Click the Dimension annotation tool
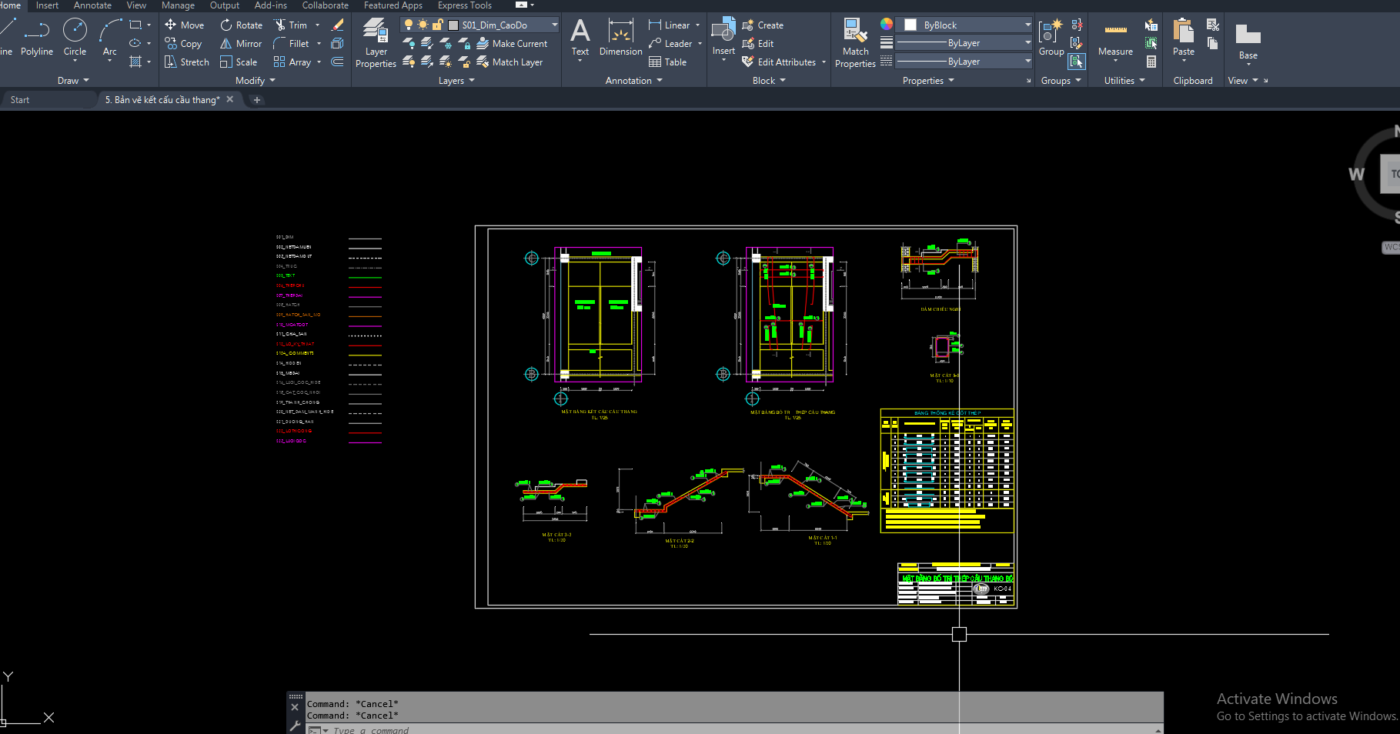The width and height of the screenshot is (1400, 734). (x=621, y=38)
